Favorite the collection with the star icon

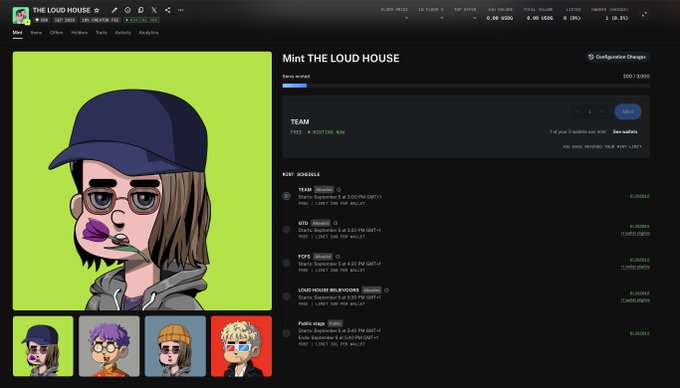click(97, 10)
